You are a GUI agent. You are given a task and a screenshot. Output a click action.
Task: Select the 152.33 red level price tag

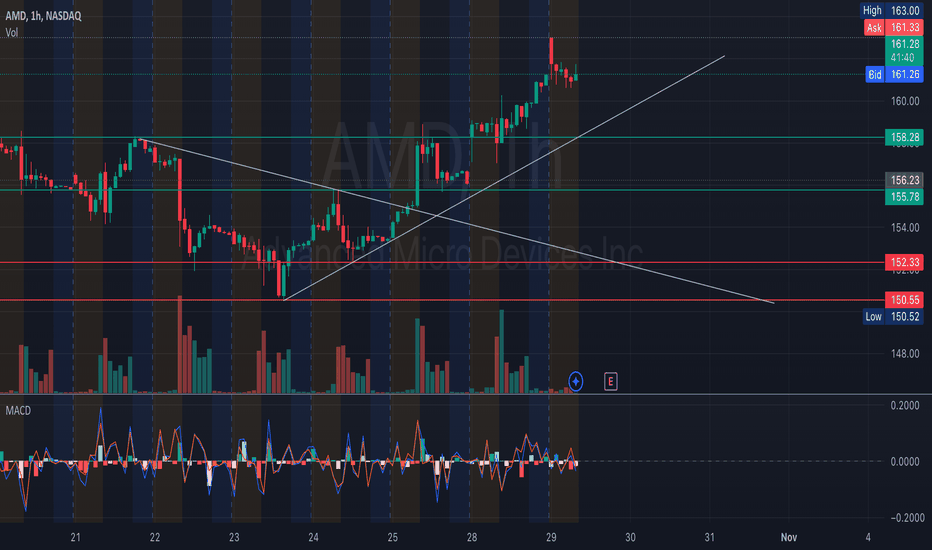pyautogui.click(x=904, y=262)
